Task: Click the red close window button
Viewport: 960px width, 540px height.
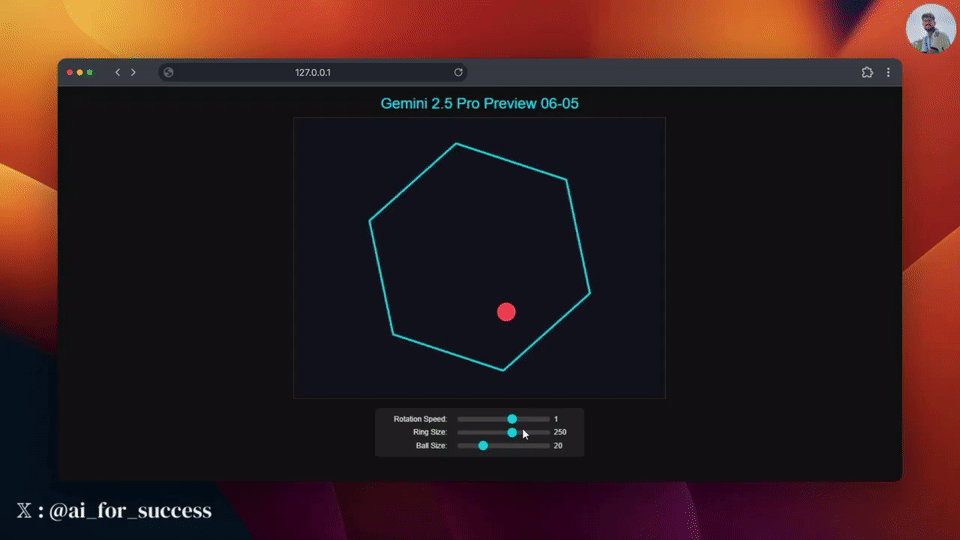Action: tap(70, 72)
